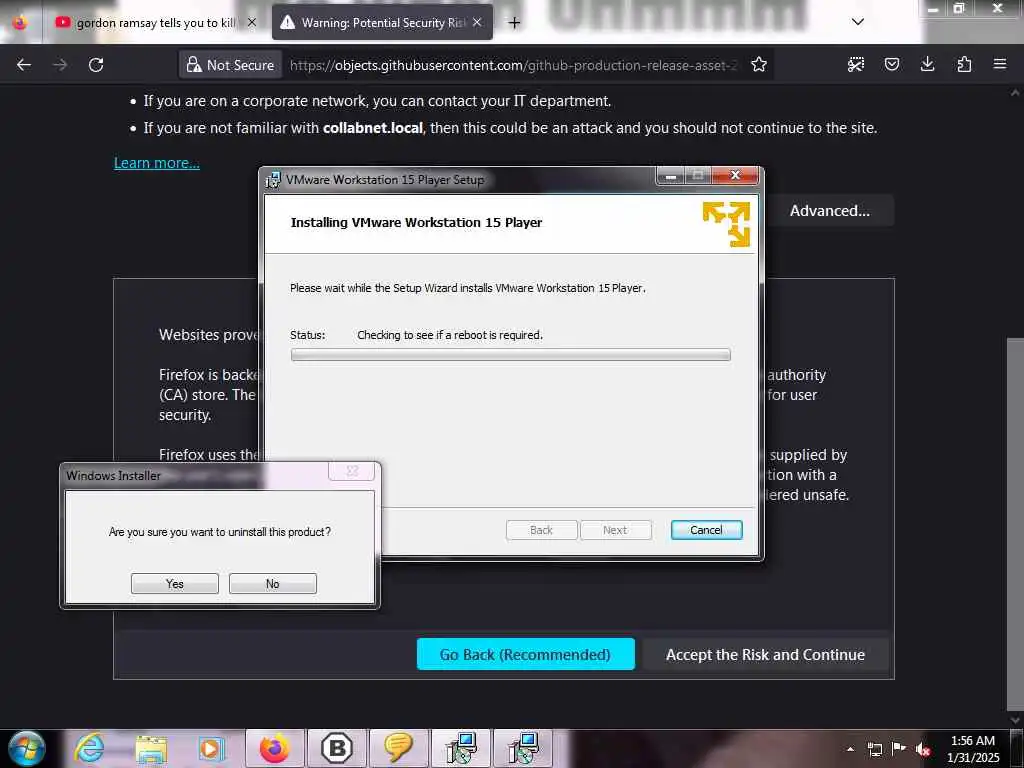
Task: Cancel the VMware Workstation installation
Action: tap(706, 530)
